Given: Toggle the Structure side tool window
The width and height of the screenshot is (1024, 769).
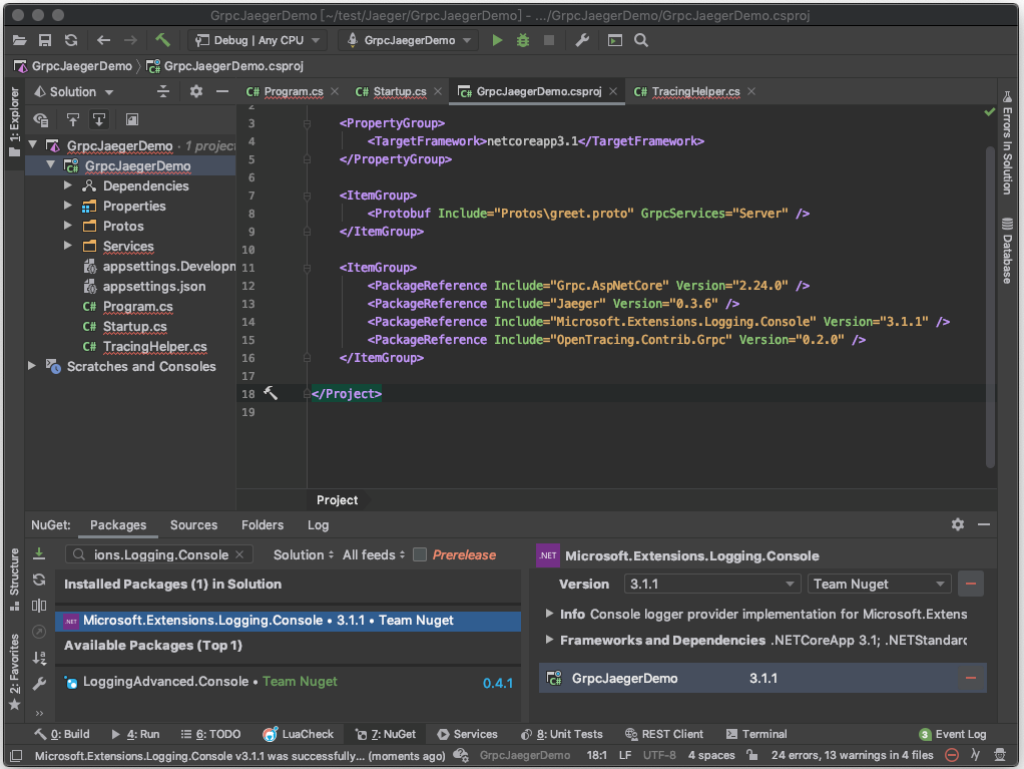Looking at the screenshot, I should (14, 580).
